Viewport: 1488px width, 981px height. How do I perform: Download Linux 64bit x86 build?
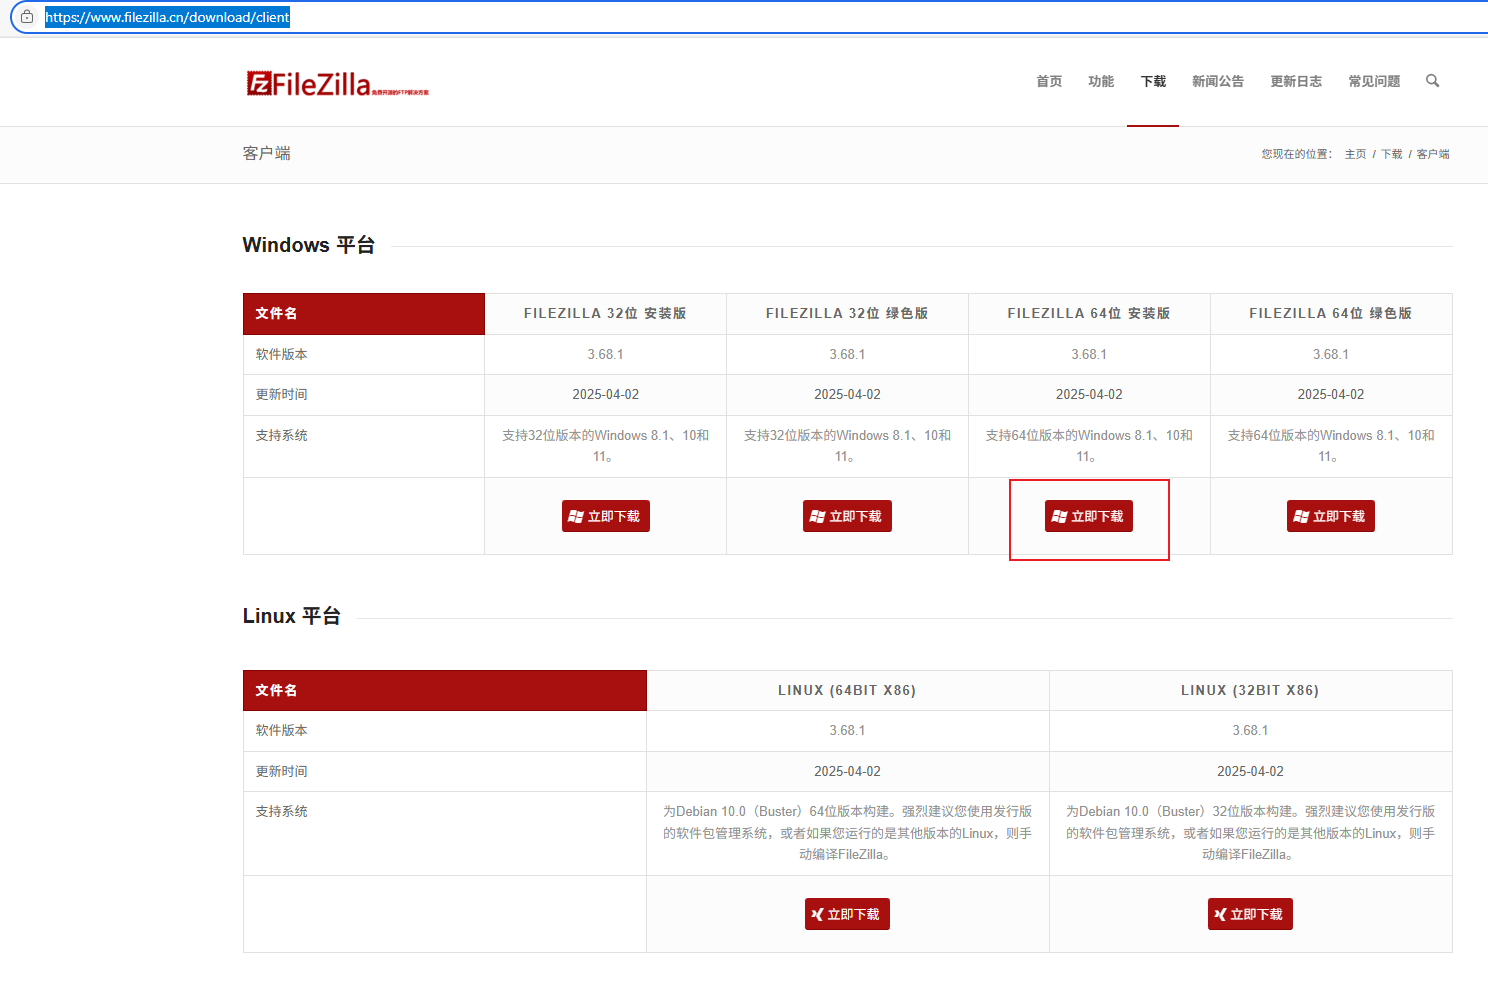847,914
